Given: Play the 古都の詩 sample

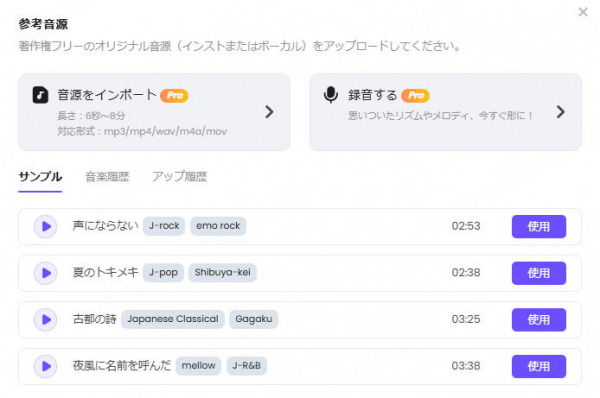Looking at the screenshot, I should coord(46,320).
